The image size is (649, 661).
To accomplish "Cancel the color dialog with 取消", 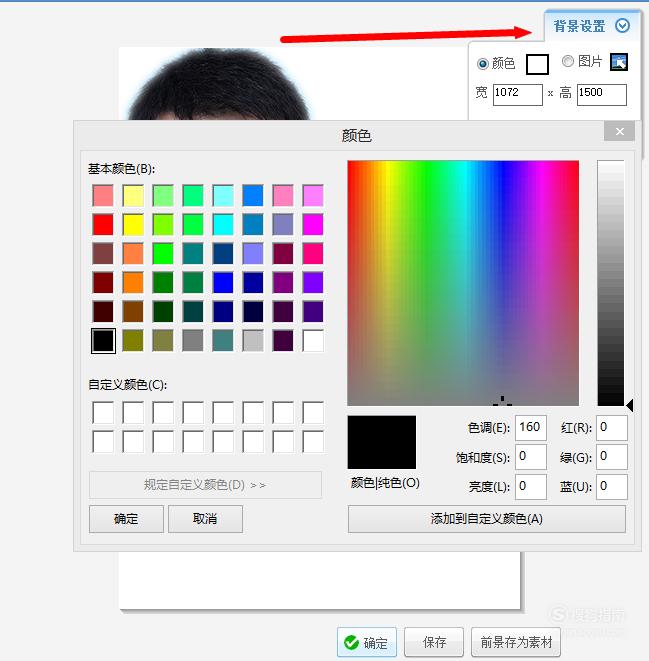I will [205, 519].
